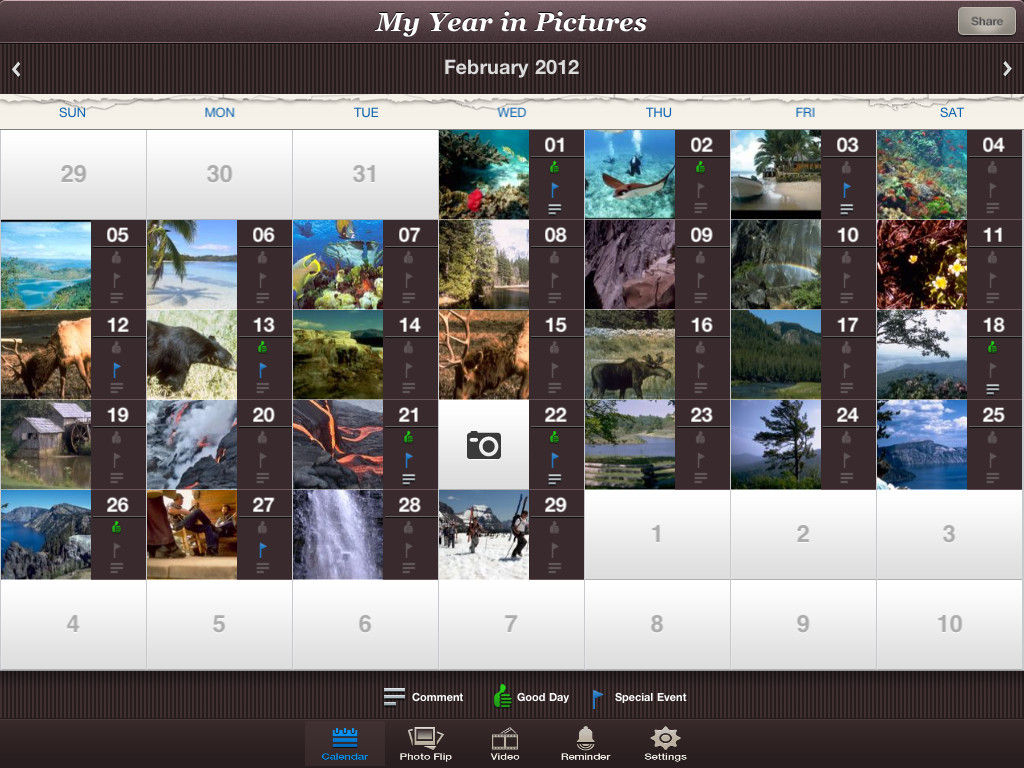Toggle the good day thumbs-up on day 02

click(x=701, y=168)
